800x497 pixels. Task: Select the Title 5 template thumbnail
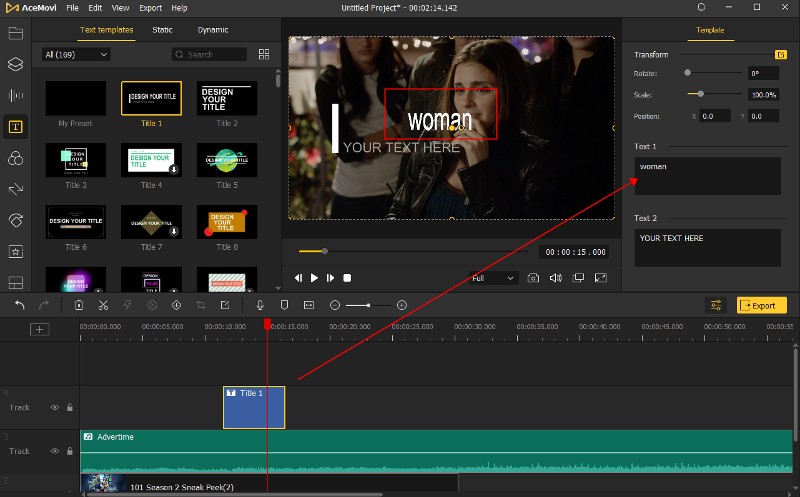point(227,160)
